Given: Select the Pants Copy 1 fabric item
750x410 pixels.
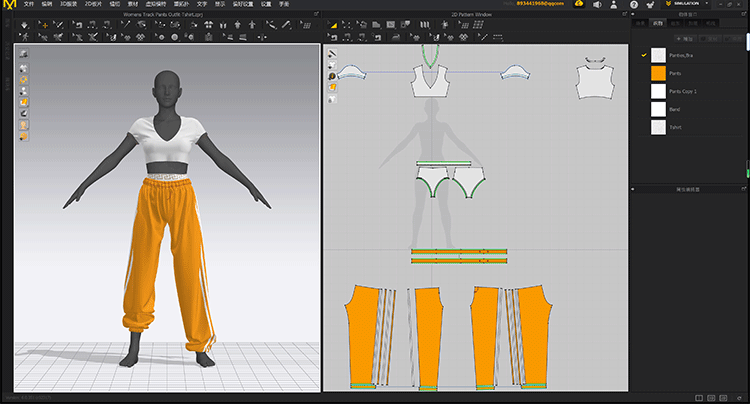Looking at the screenshot, I should [x=683, y=91].
